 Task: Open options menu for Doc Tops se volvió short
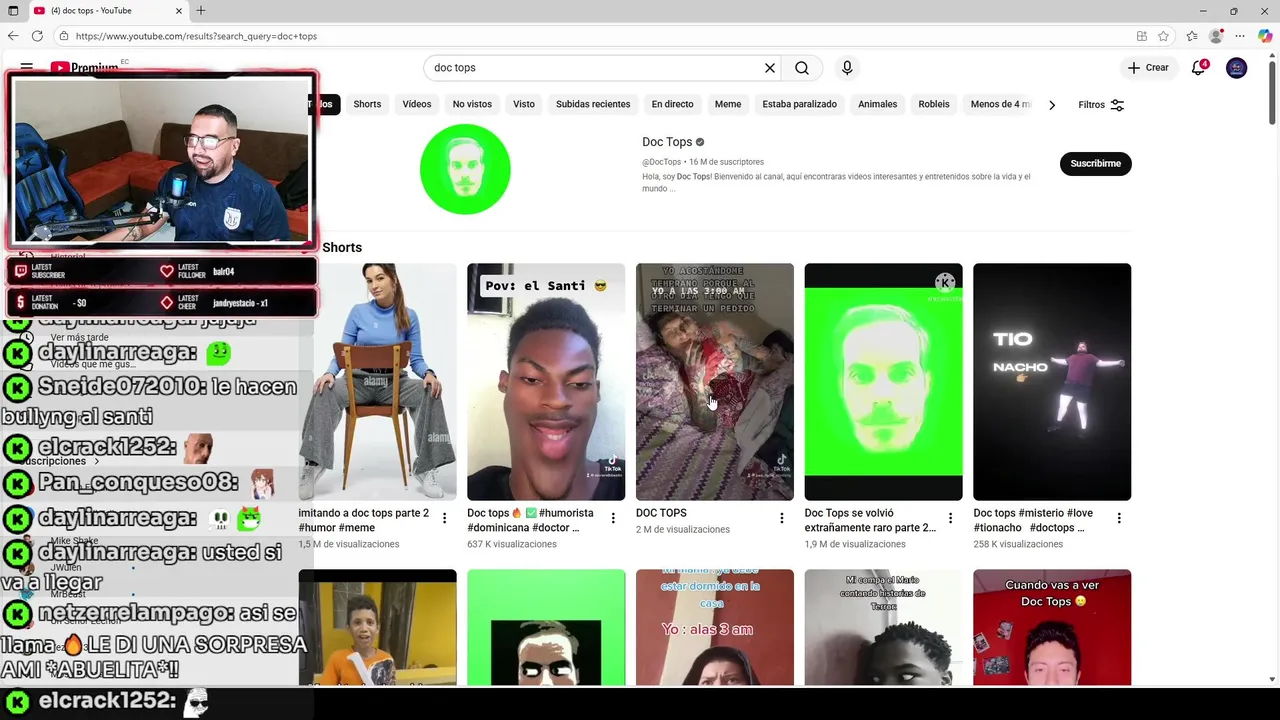pos(950,518)
